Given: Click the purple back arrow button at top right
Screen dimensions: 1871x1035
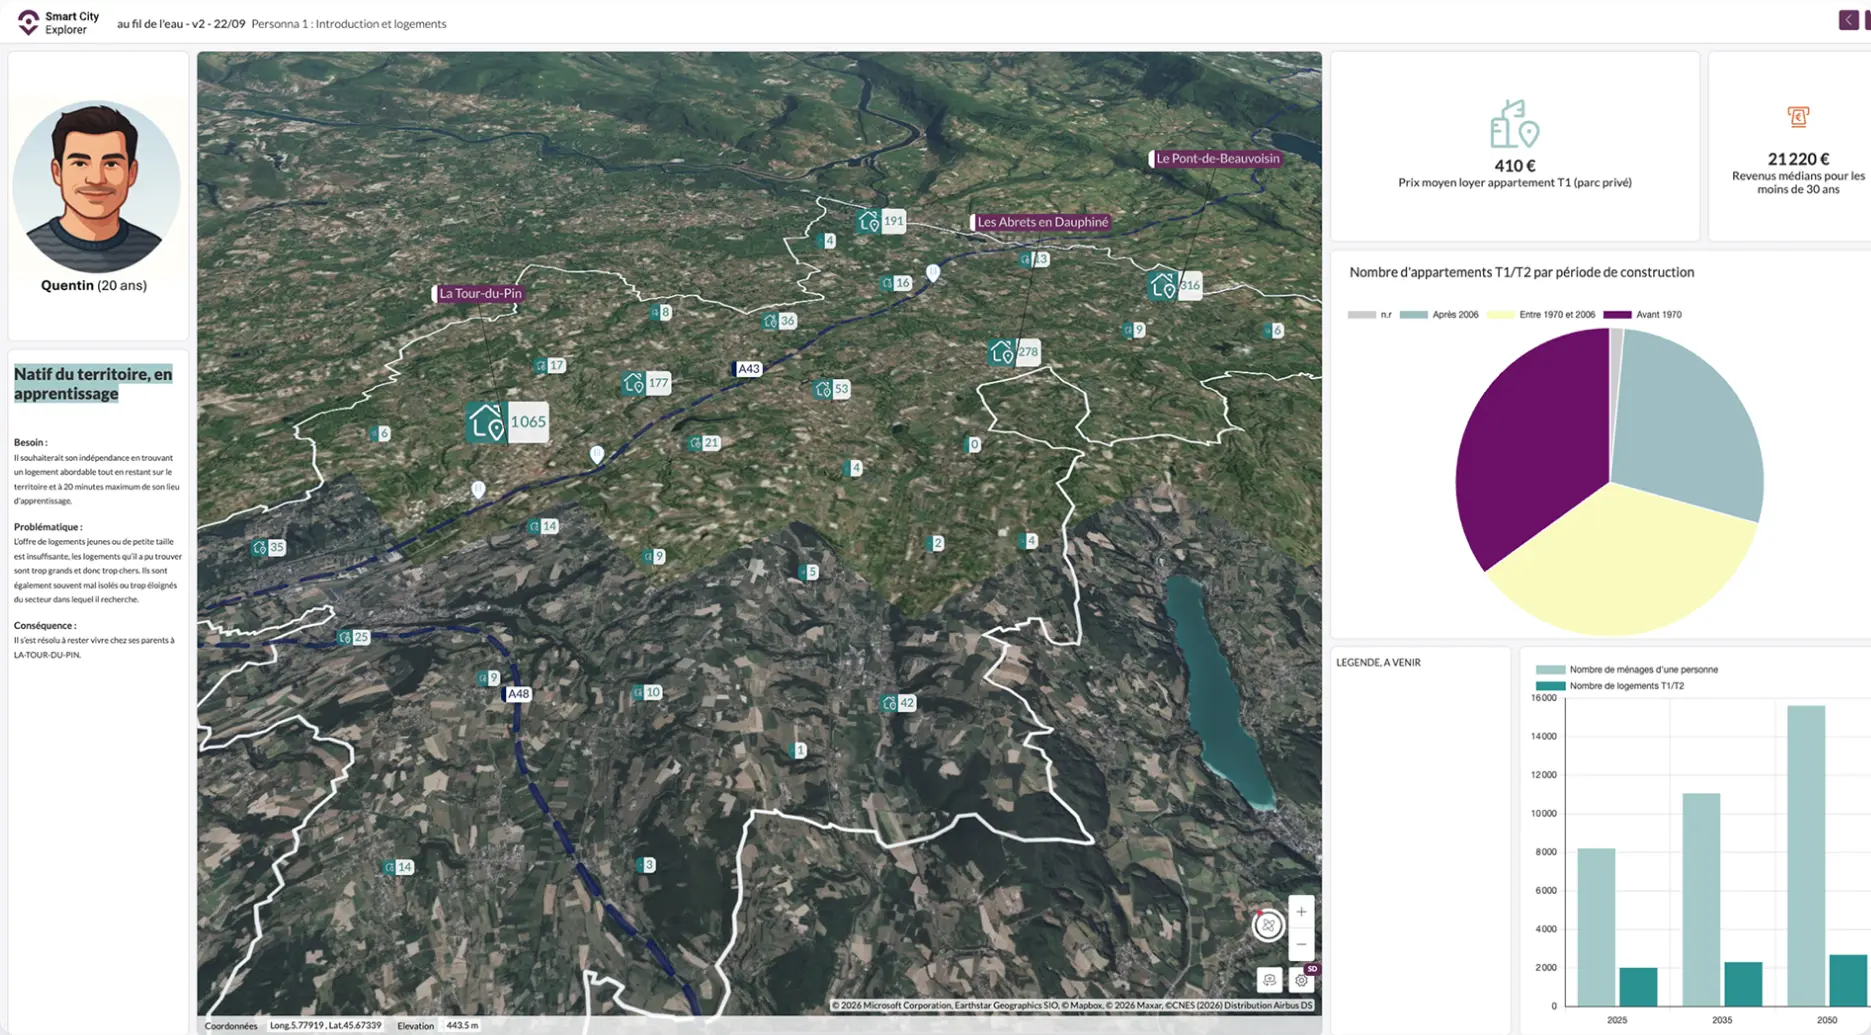Looking at the screenshot, I should click(1848, 20).
